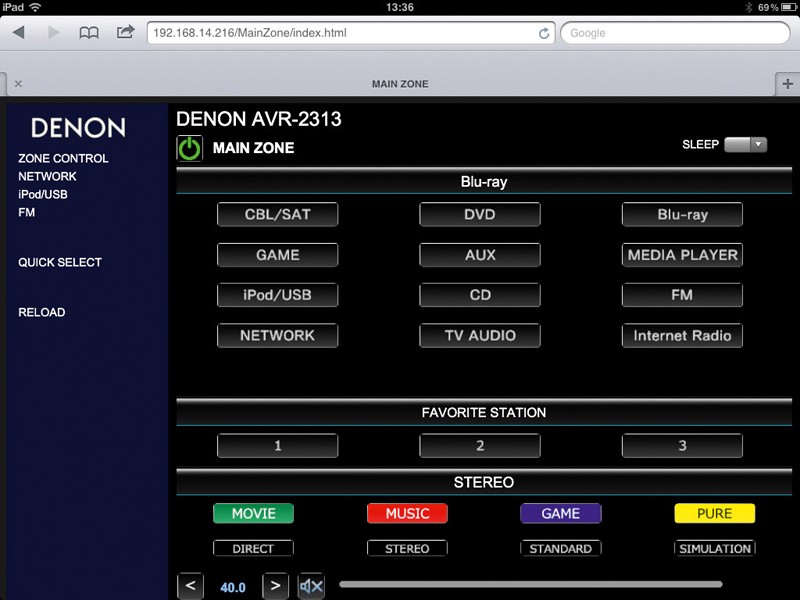Choose favorite station 1
The height and width of the screenshot is (600, 800).
(278, 445)
